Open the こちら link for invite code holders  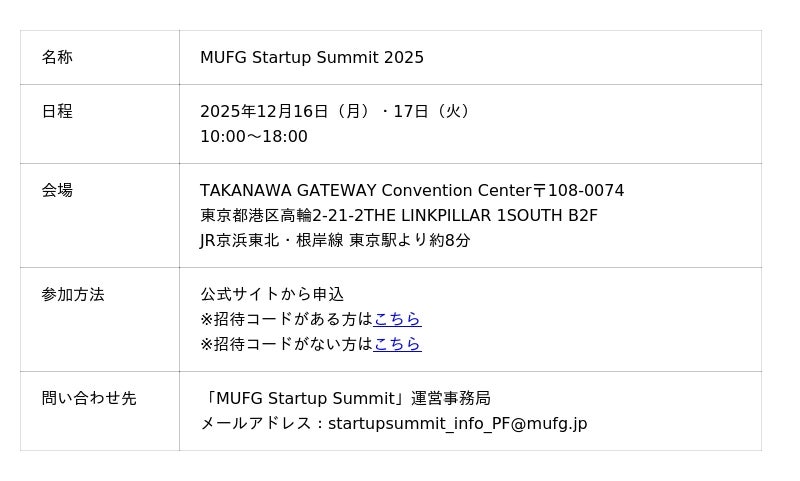click(x=397, y=319)
